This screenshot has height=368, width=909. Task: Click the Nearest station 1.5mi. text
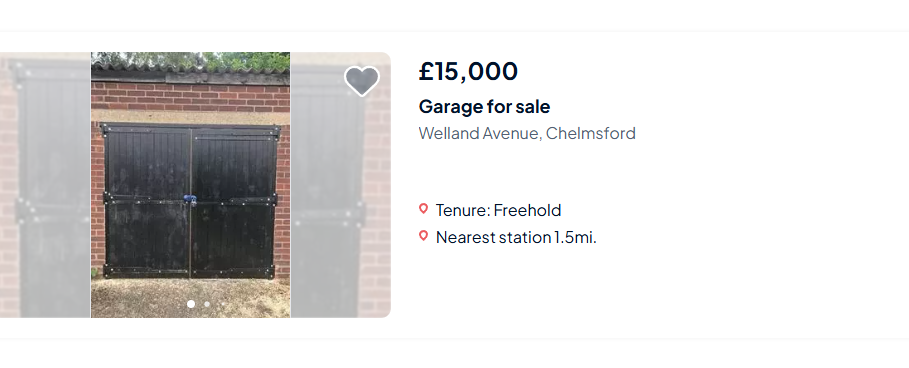(x=516, y=237)
